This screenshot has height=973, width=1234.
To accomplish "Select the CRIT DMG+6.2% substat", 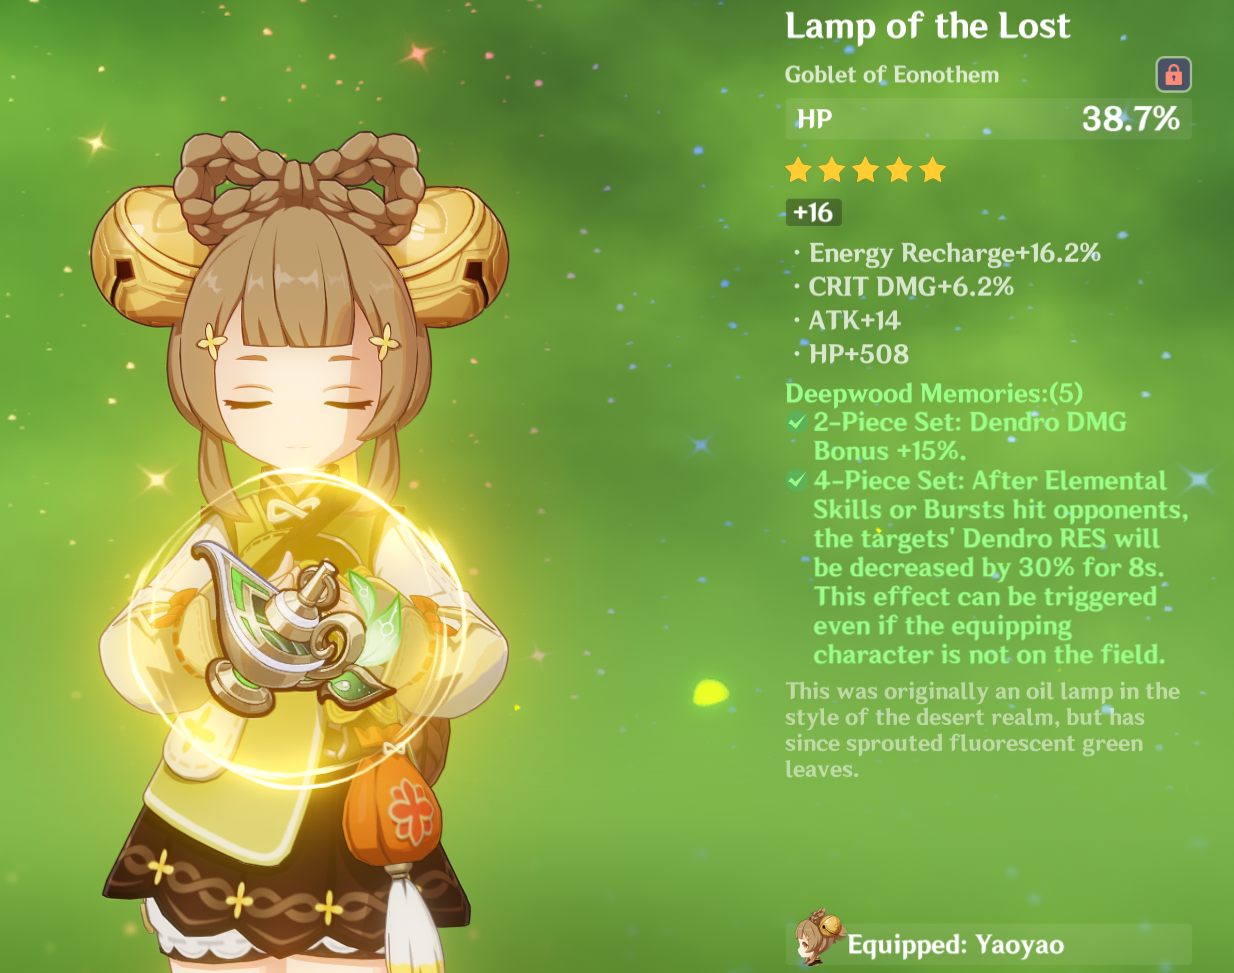I will click(x=911, y=287).
